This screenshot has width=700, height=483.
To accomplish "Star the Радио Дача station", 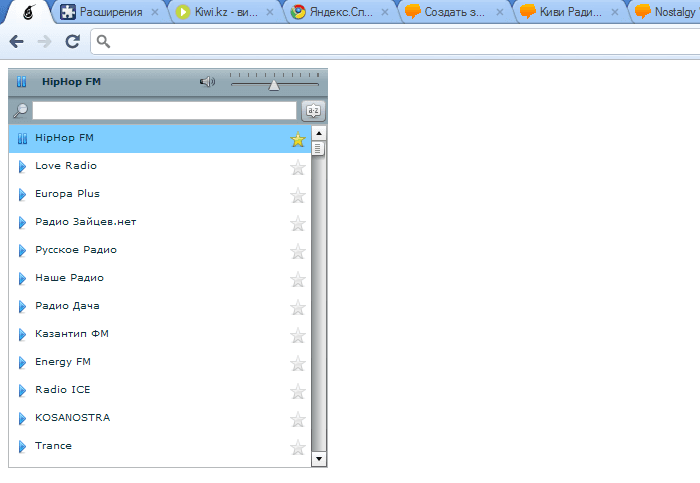I will coord(297,308).
